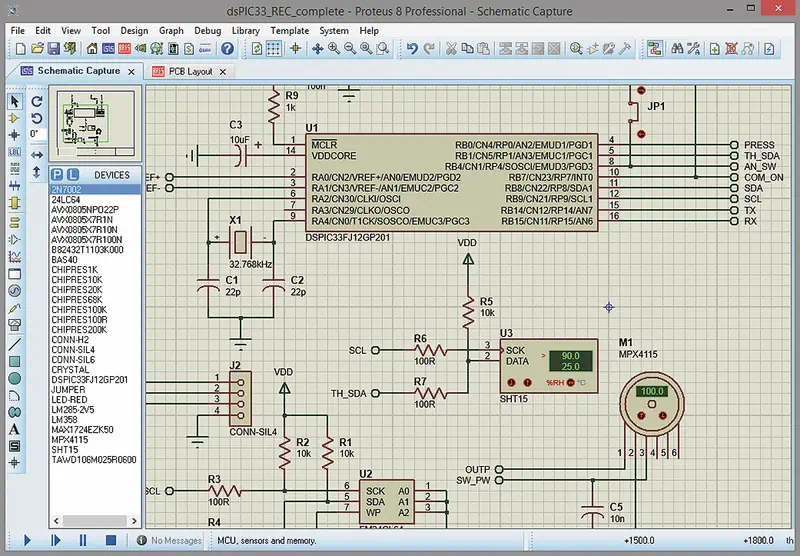This screenshot has height=556, width=800.
Task: Click the schematic overview thumbnail
Action: pyautogui.click(x=95, y=123)
